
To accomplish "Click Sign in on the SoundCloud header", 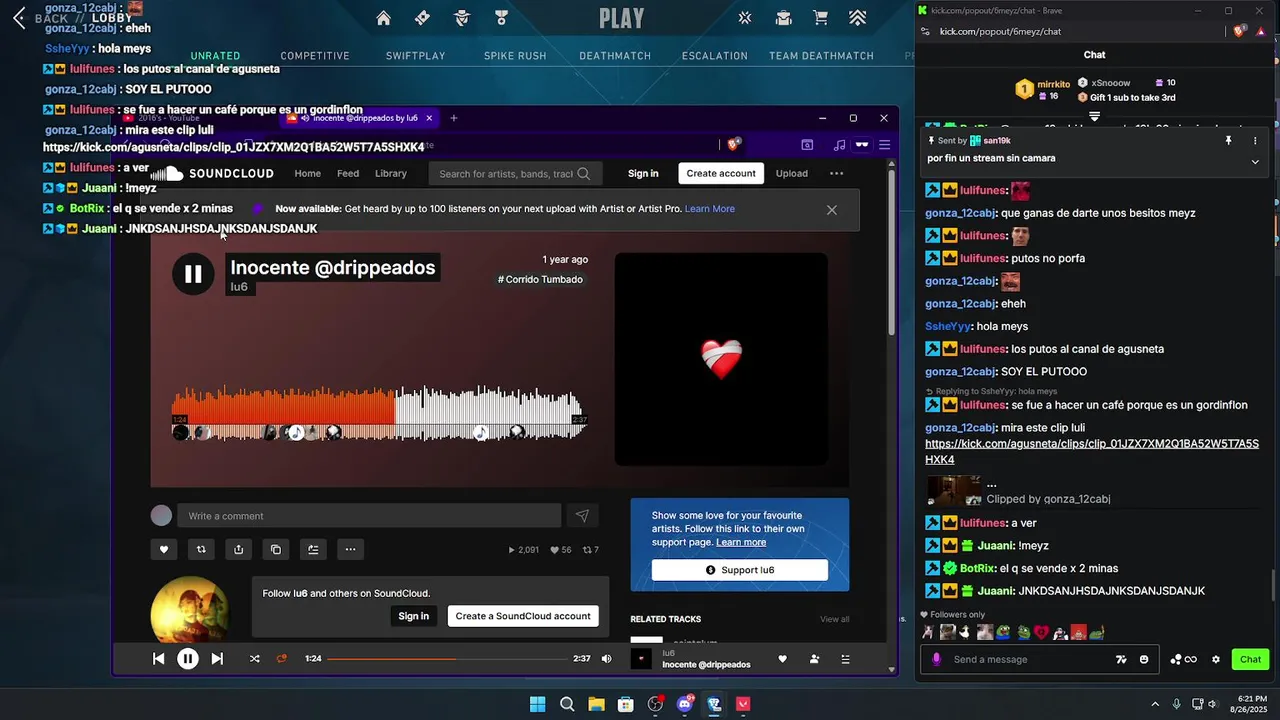I will 643,173.
